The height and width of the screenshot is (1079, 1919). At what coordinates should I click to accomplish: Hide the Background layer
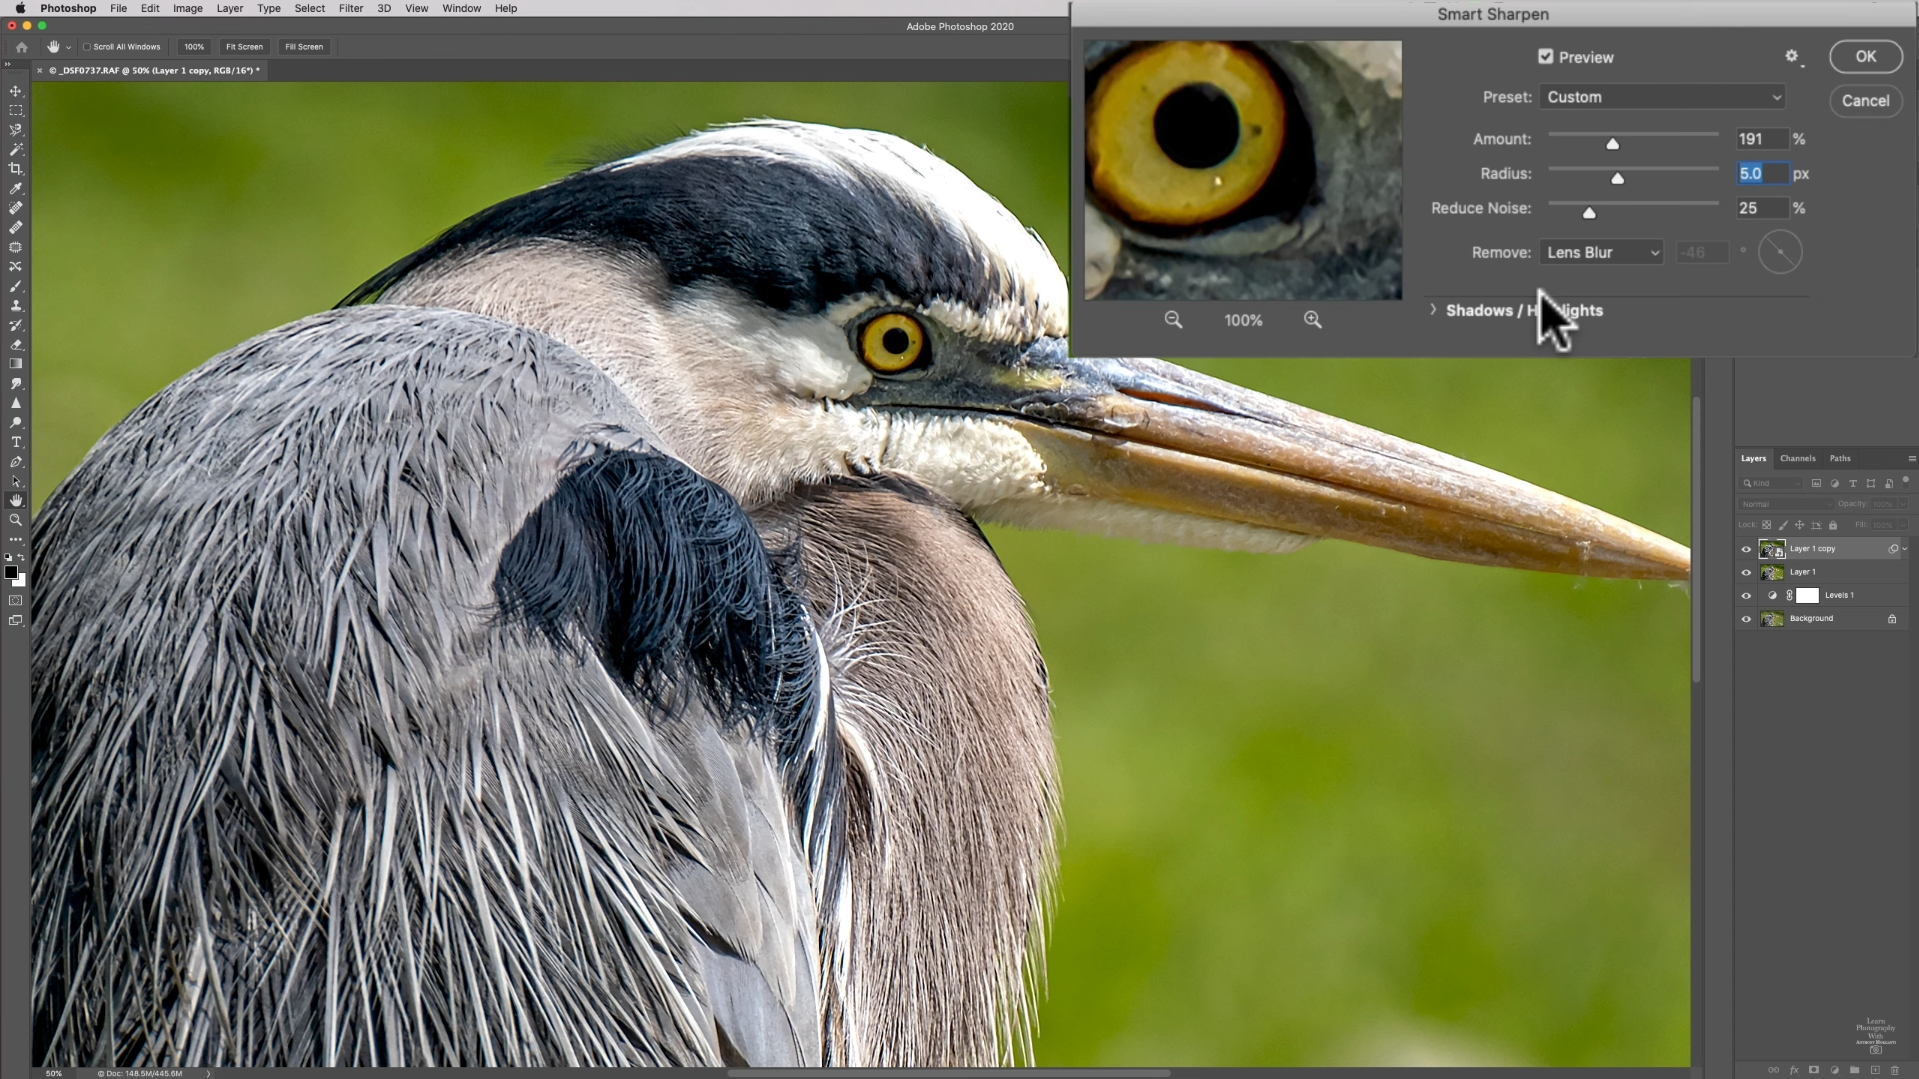pyautogui.click(x=1745, y=618)
